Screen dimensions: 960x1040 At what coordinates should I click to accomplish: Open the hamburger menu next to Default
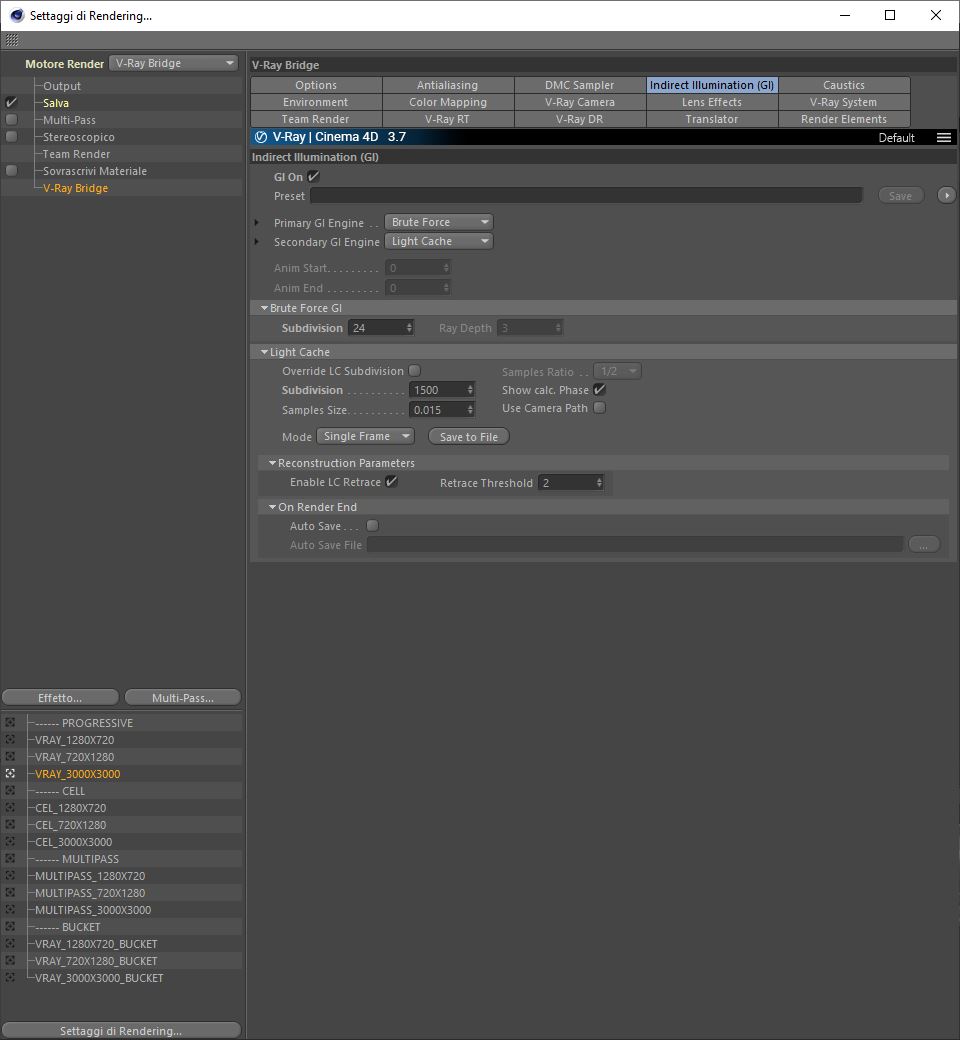[x=943, y=137]
